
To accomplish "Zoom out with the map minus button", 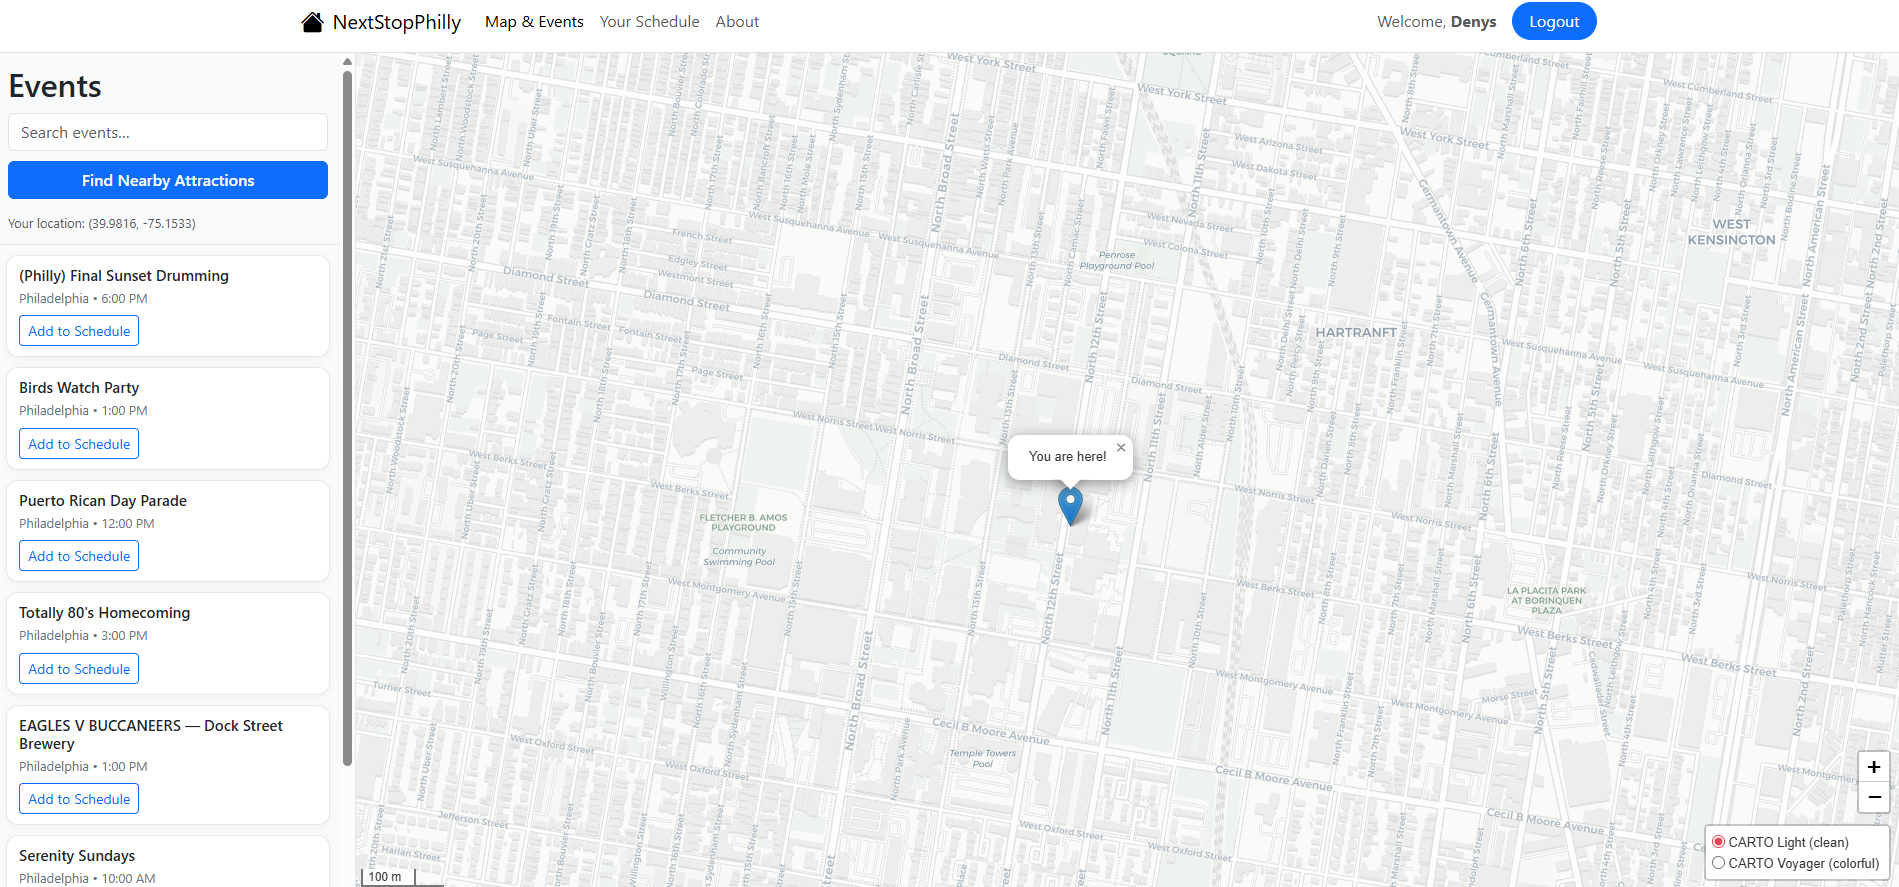I will coord(1874,797).
